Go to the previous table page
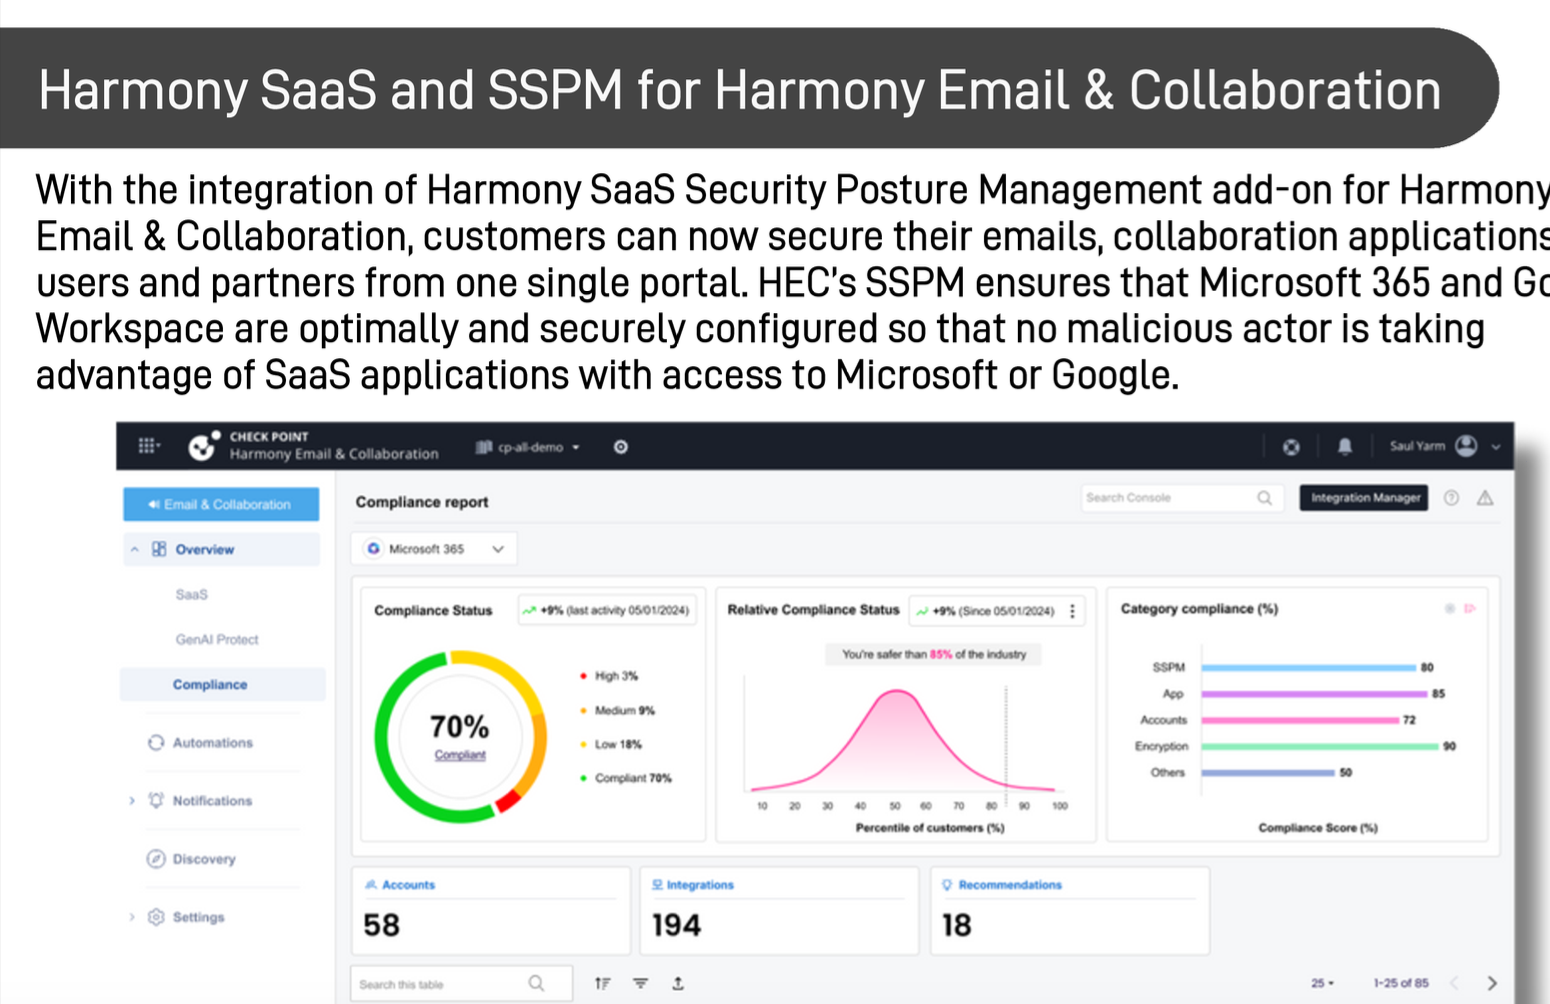Screen dimensions: 1550x1004 [x=1455, y=983]
